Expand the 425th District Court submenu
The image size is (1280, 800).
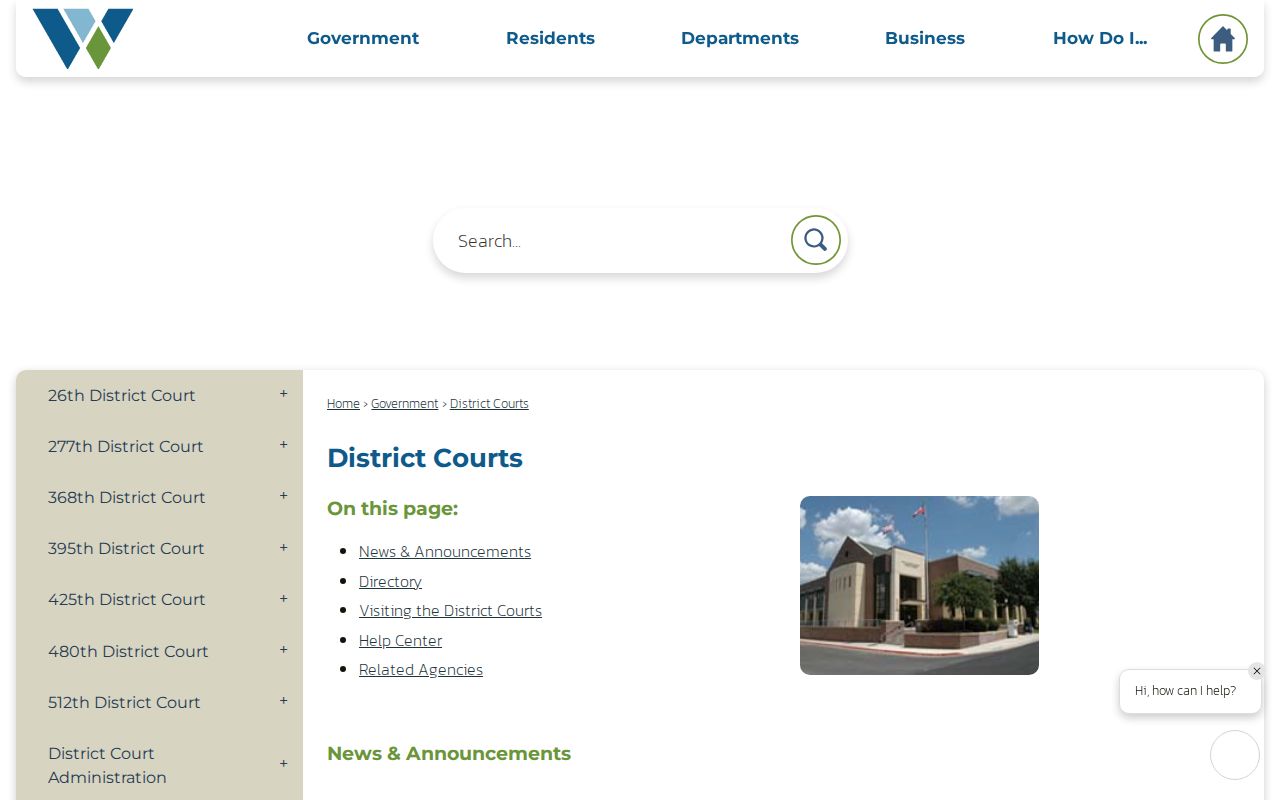click(x=283, y=599)
